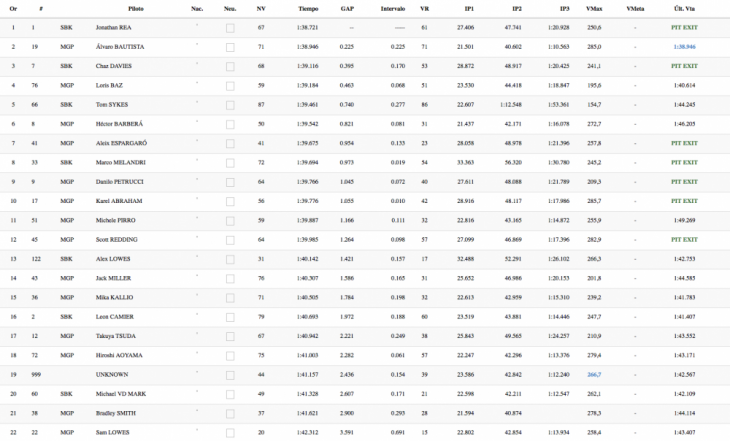Screen dimensions: 730x441
Task: Check the box in the UNKNOWN rider row
Action: (x=230, y=374)
